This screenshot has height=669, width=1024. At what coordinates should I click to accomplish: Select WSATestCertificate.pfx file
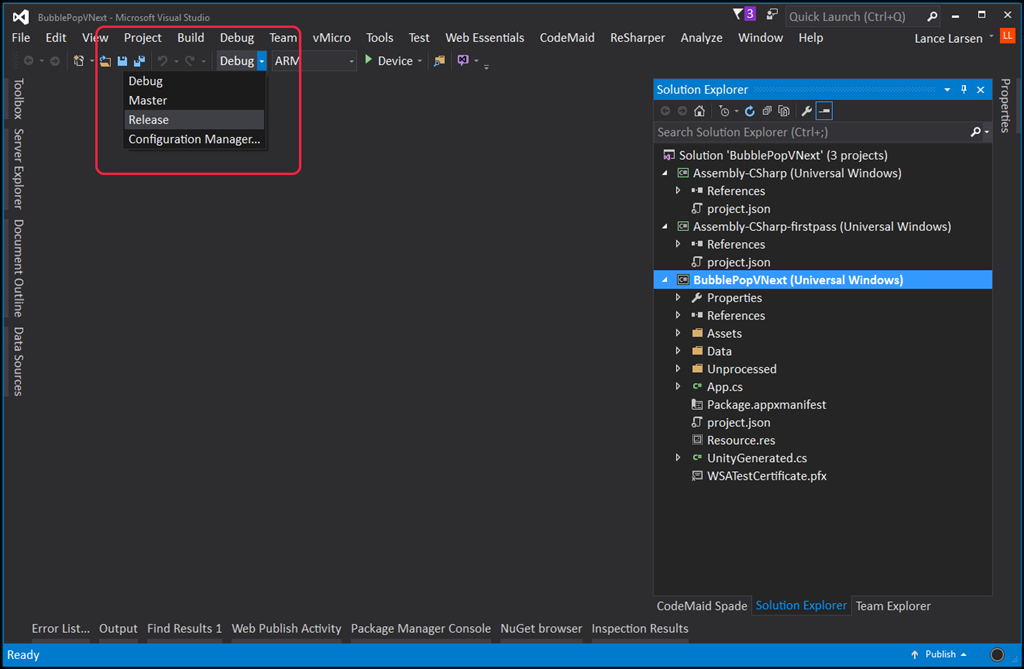pyautogui.click(x=767, y=476)
